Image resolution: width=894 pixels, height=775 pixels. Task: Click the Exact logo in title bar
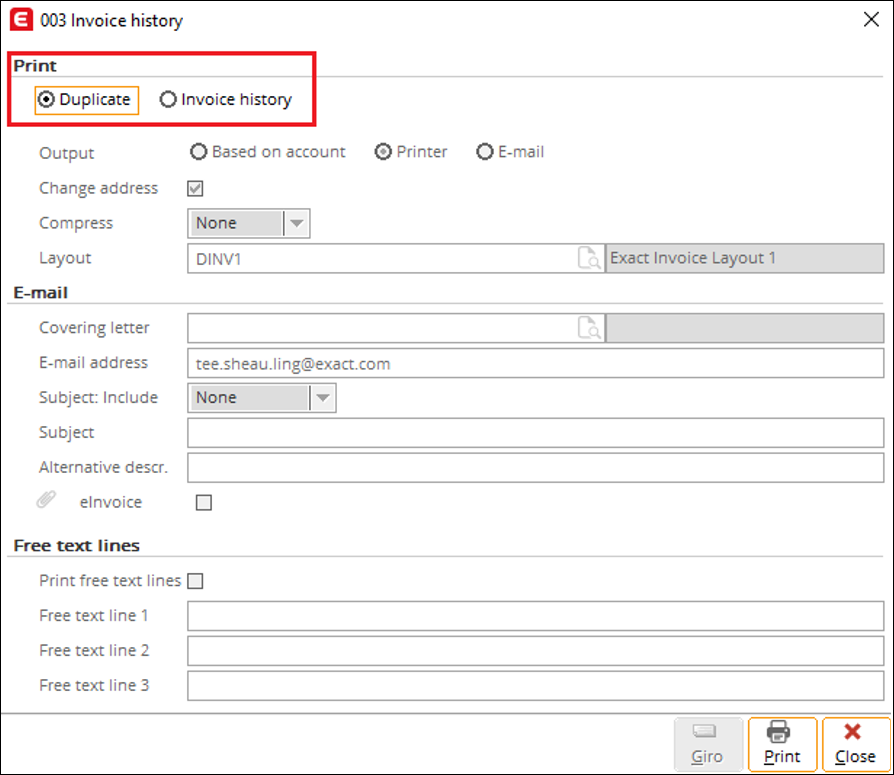pyautogui.click(x=21, y=20)
